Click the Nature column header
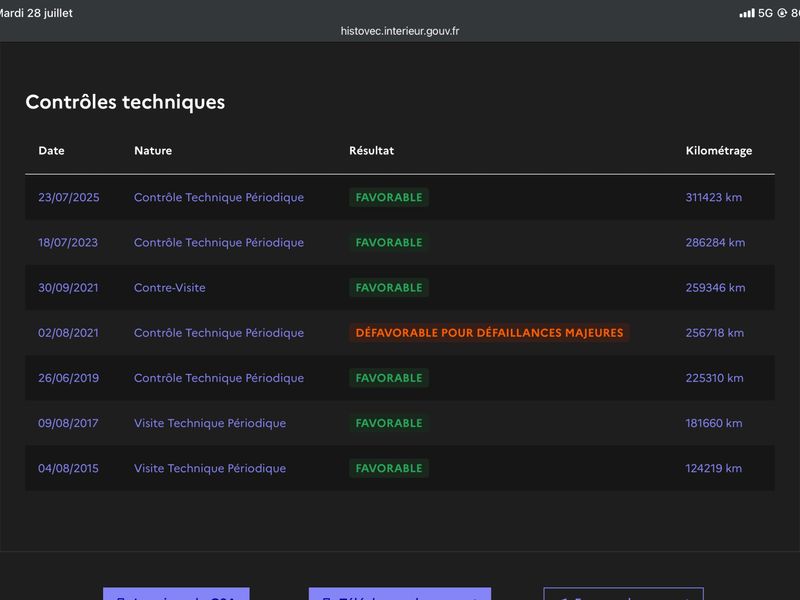The width and height of the screenshot is (800, 600). click(153, 151)
